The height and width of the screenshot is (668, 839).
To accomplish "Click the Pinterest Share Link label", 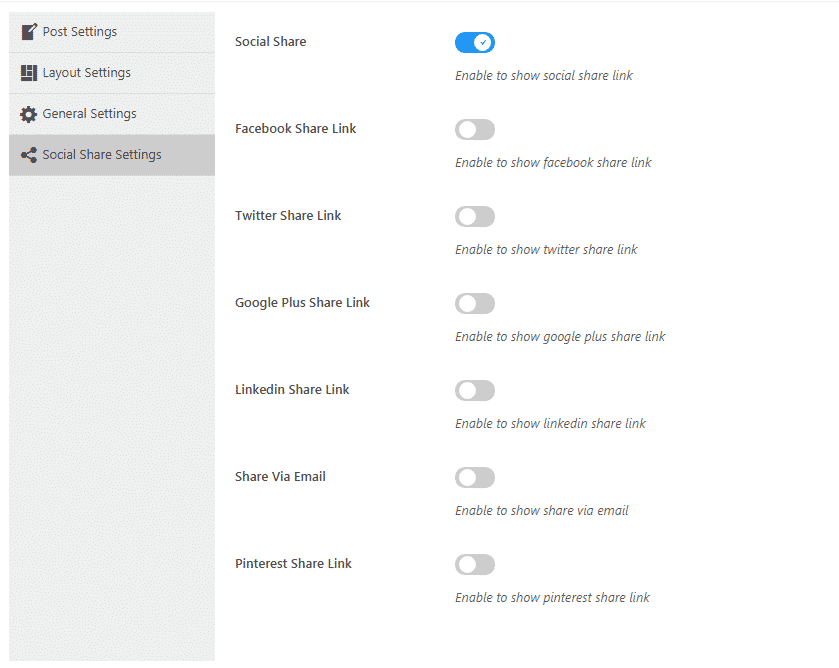I will [x=293, y=564].
